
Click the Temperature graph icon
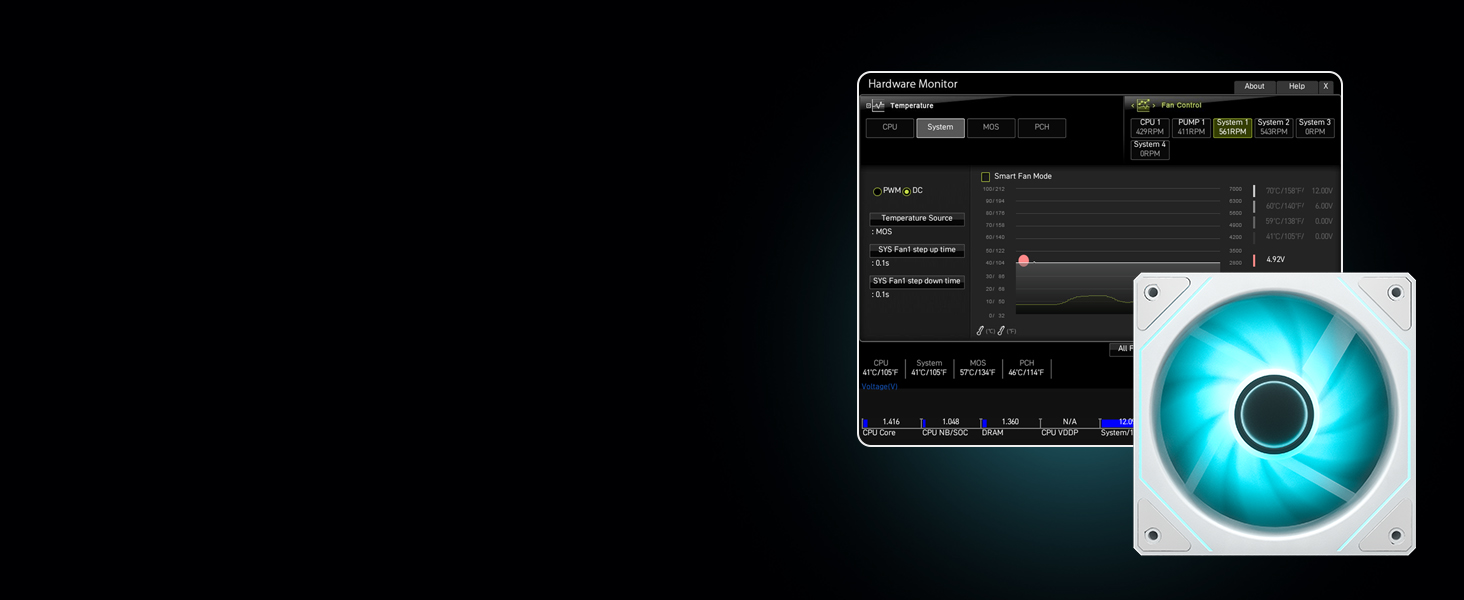pyautogui.click(x=878, y=105)
